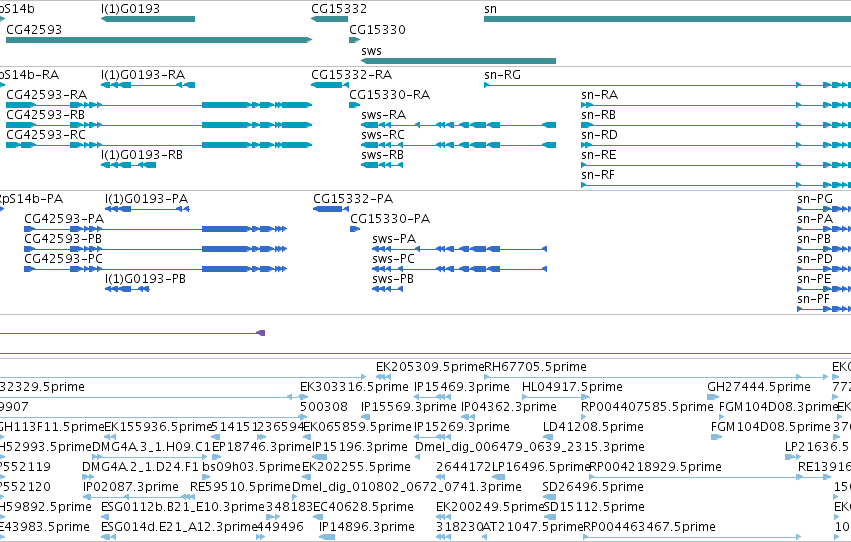851x542 pixels.
Task: Click the sn-RF transcript label
Action: pos(598,175)
